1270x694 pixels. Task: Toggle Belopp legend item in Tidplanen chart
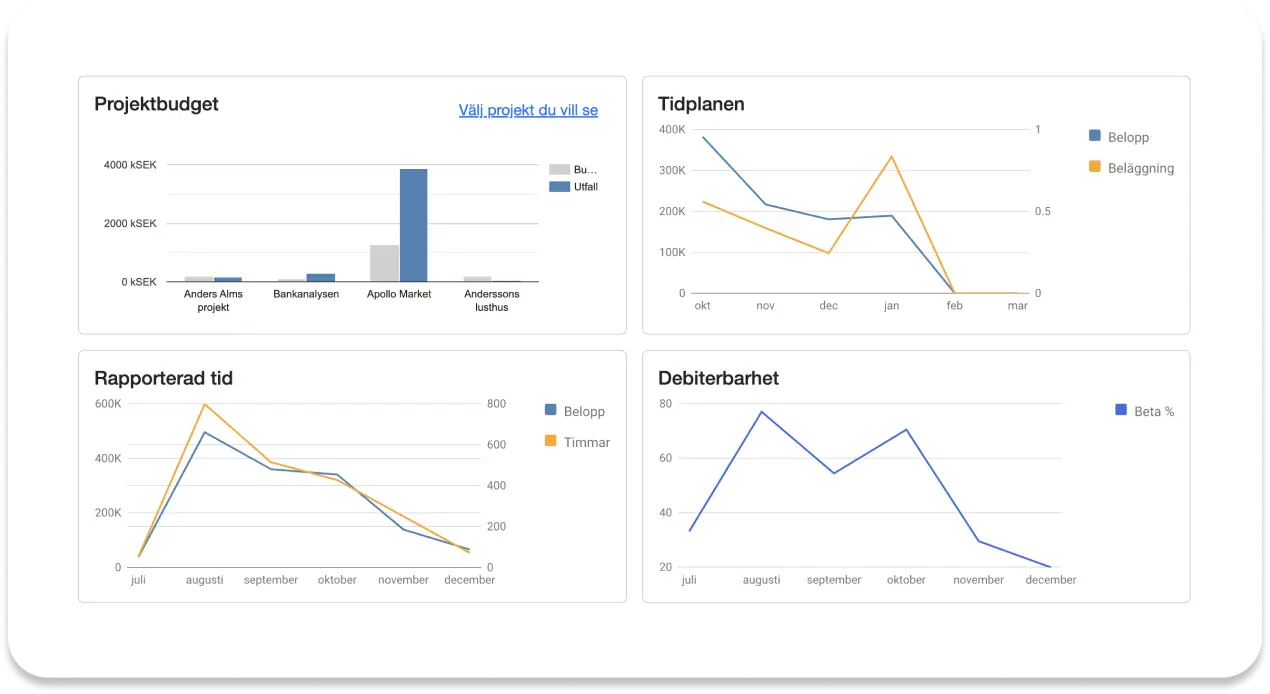tap(1119, 137)
